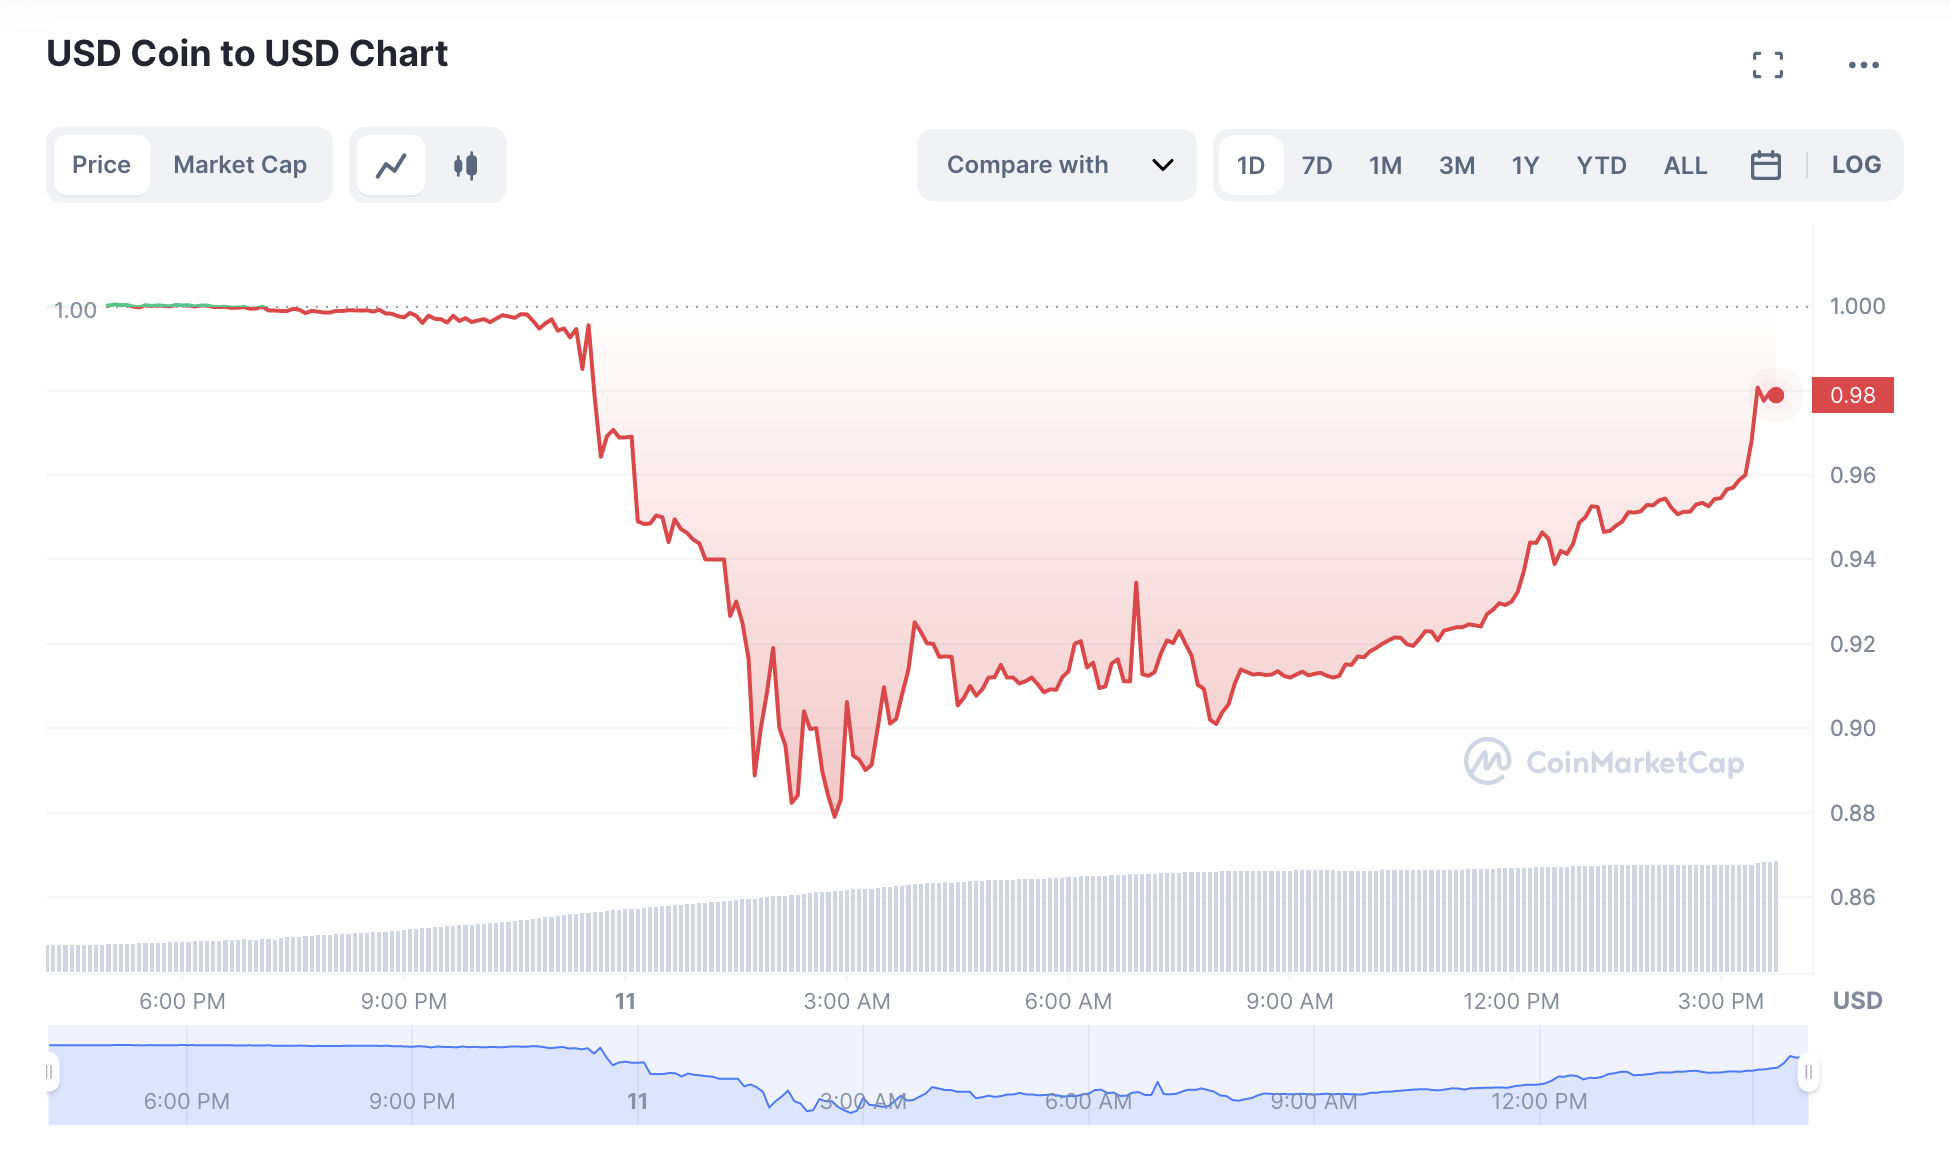Click the red current price dot

tap(1776, 395)
